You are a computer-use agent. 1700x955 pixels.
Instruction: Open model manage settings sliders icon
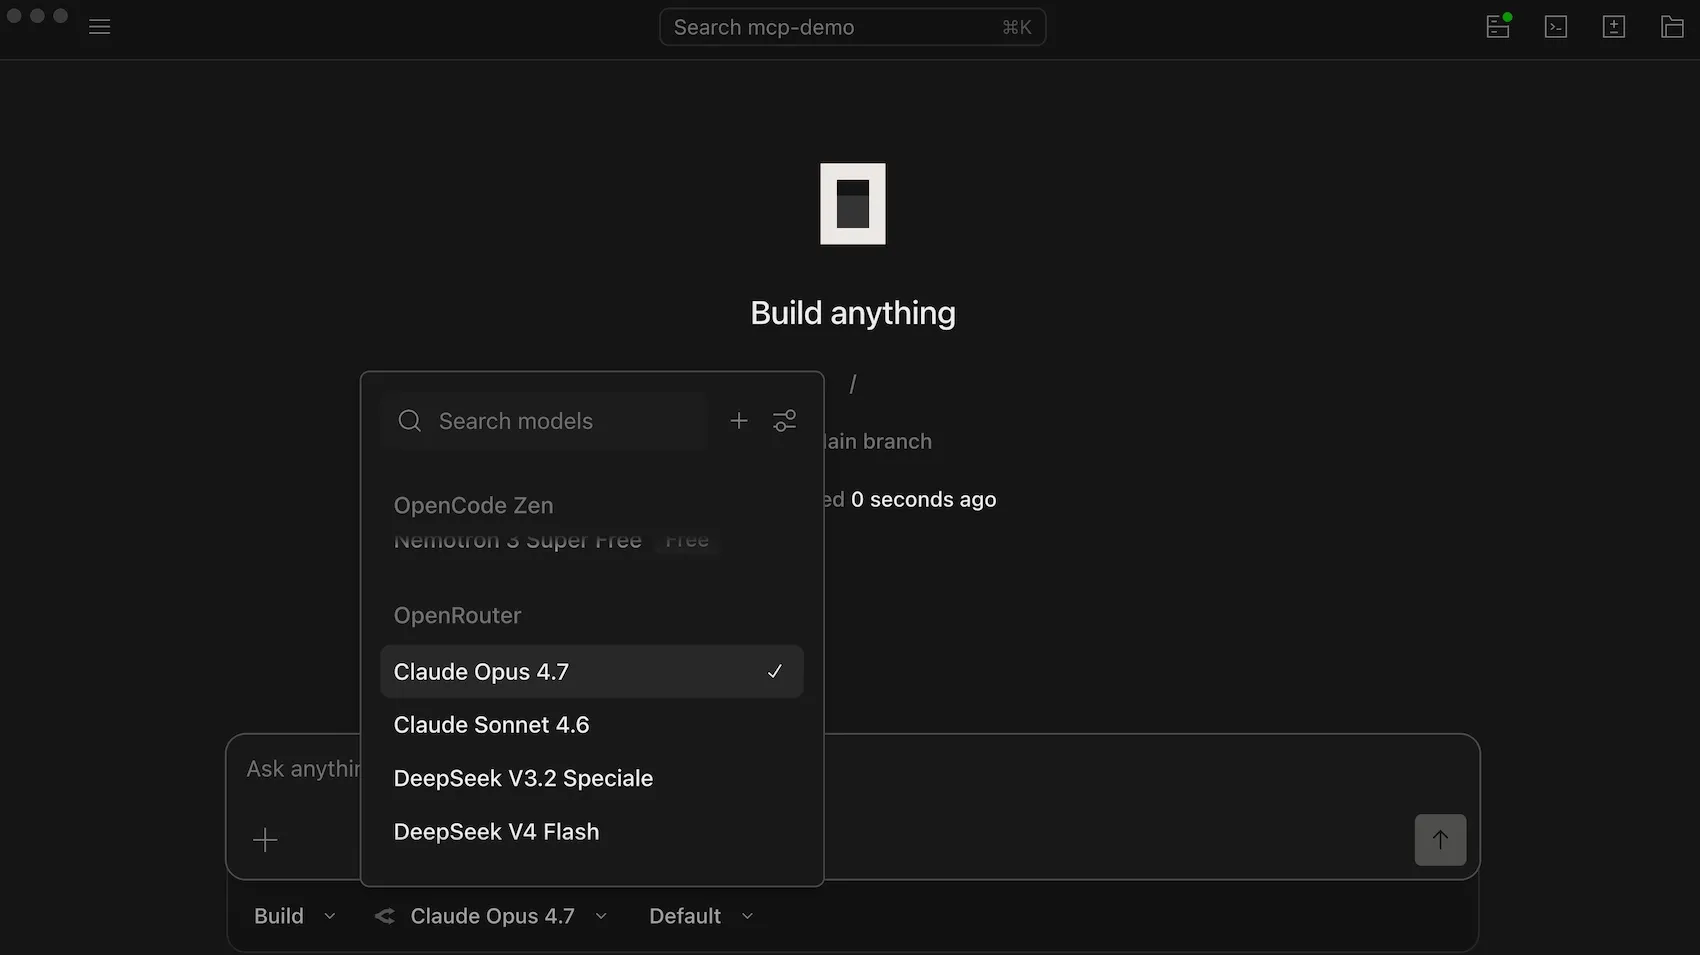[x=785, y=421]
